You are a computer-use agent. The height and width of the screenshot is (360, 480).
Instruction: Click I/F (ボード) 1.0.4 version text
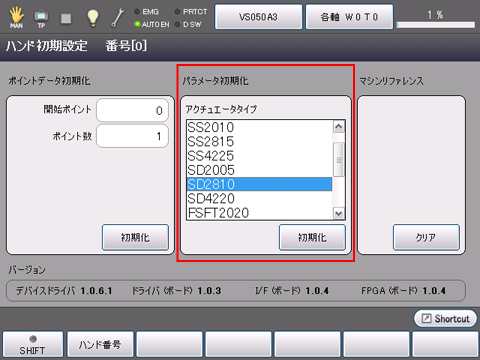pyautogui.click(x=292, y=291)
